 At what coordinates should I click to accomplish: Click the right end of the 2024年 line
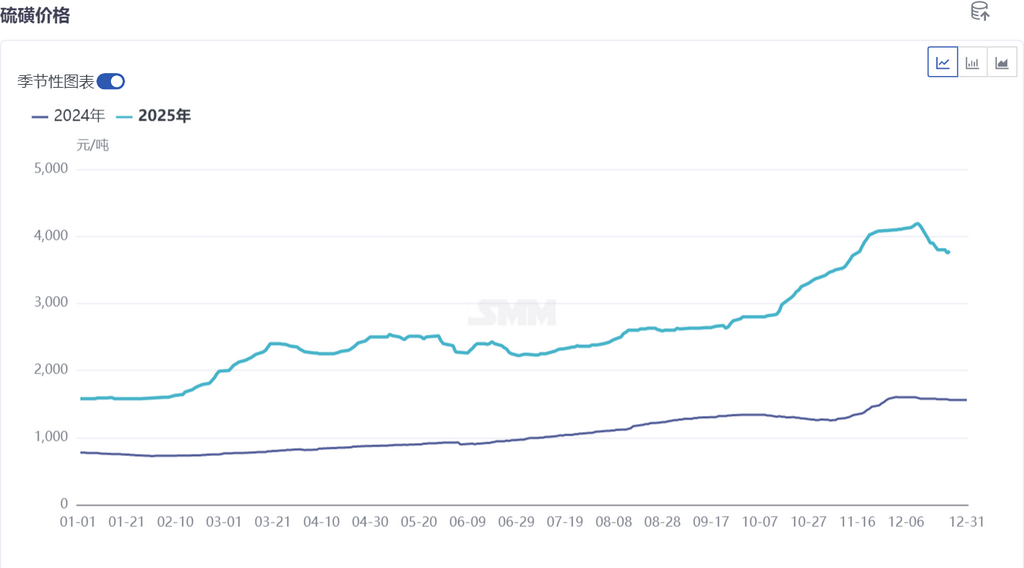click(965, 400)
